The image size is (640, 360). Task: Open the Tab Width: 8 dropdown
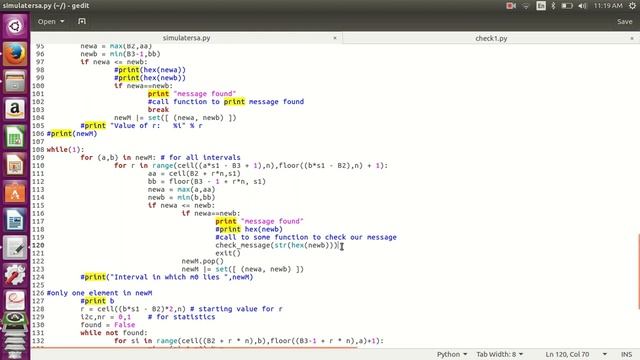pyautogui.click(x=500, y=354)
